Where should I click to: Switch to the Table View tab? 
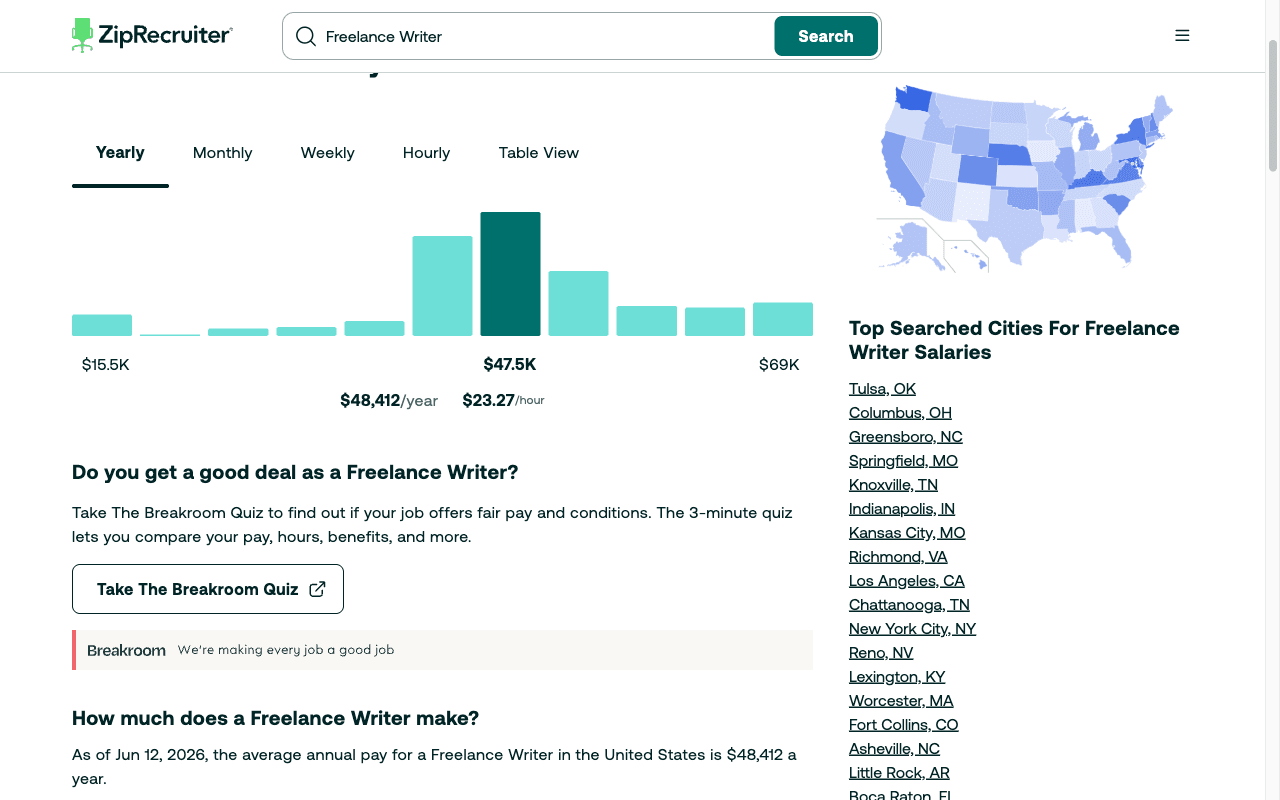pyautogui.click(x=539, y=153)
